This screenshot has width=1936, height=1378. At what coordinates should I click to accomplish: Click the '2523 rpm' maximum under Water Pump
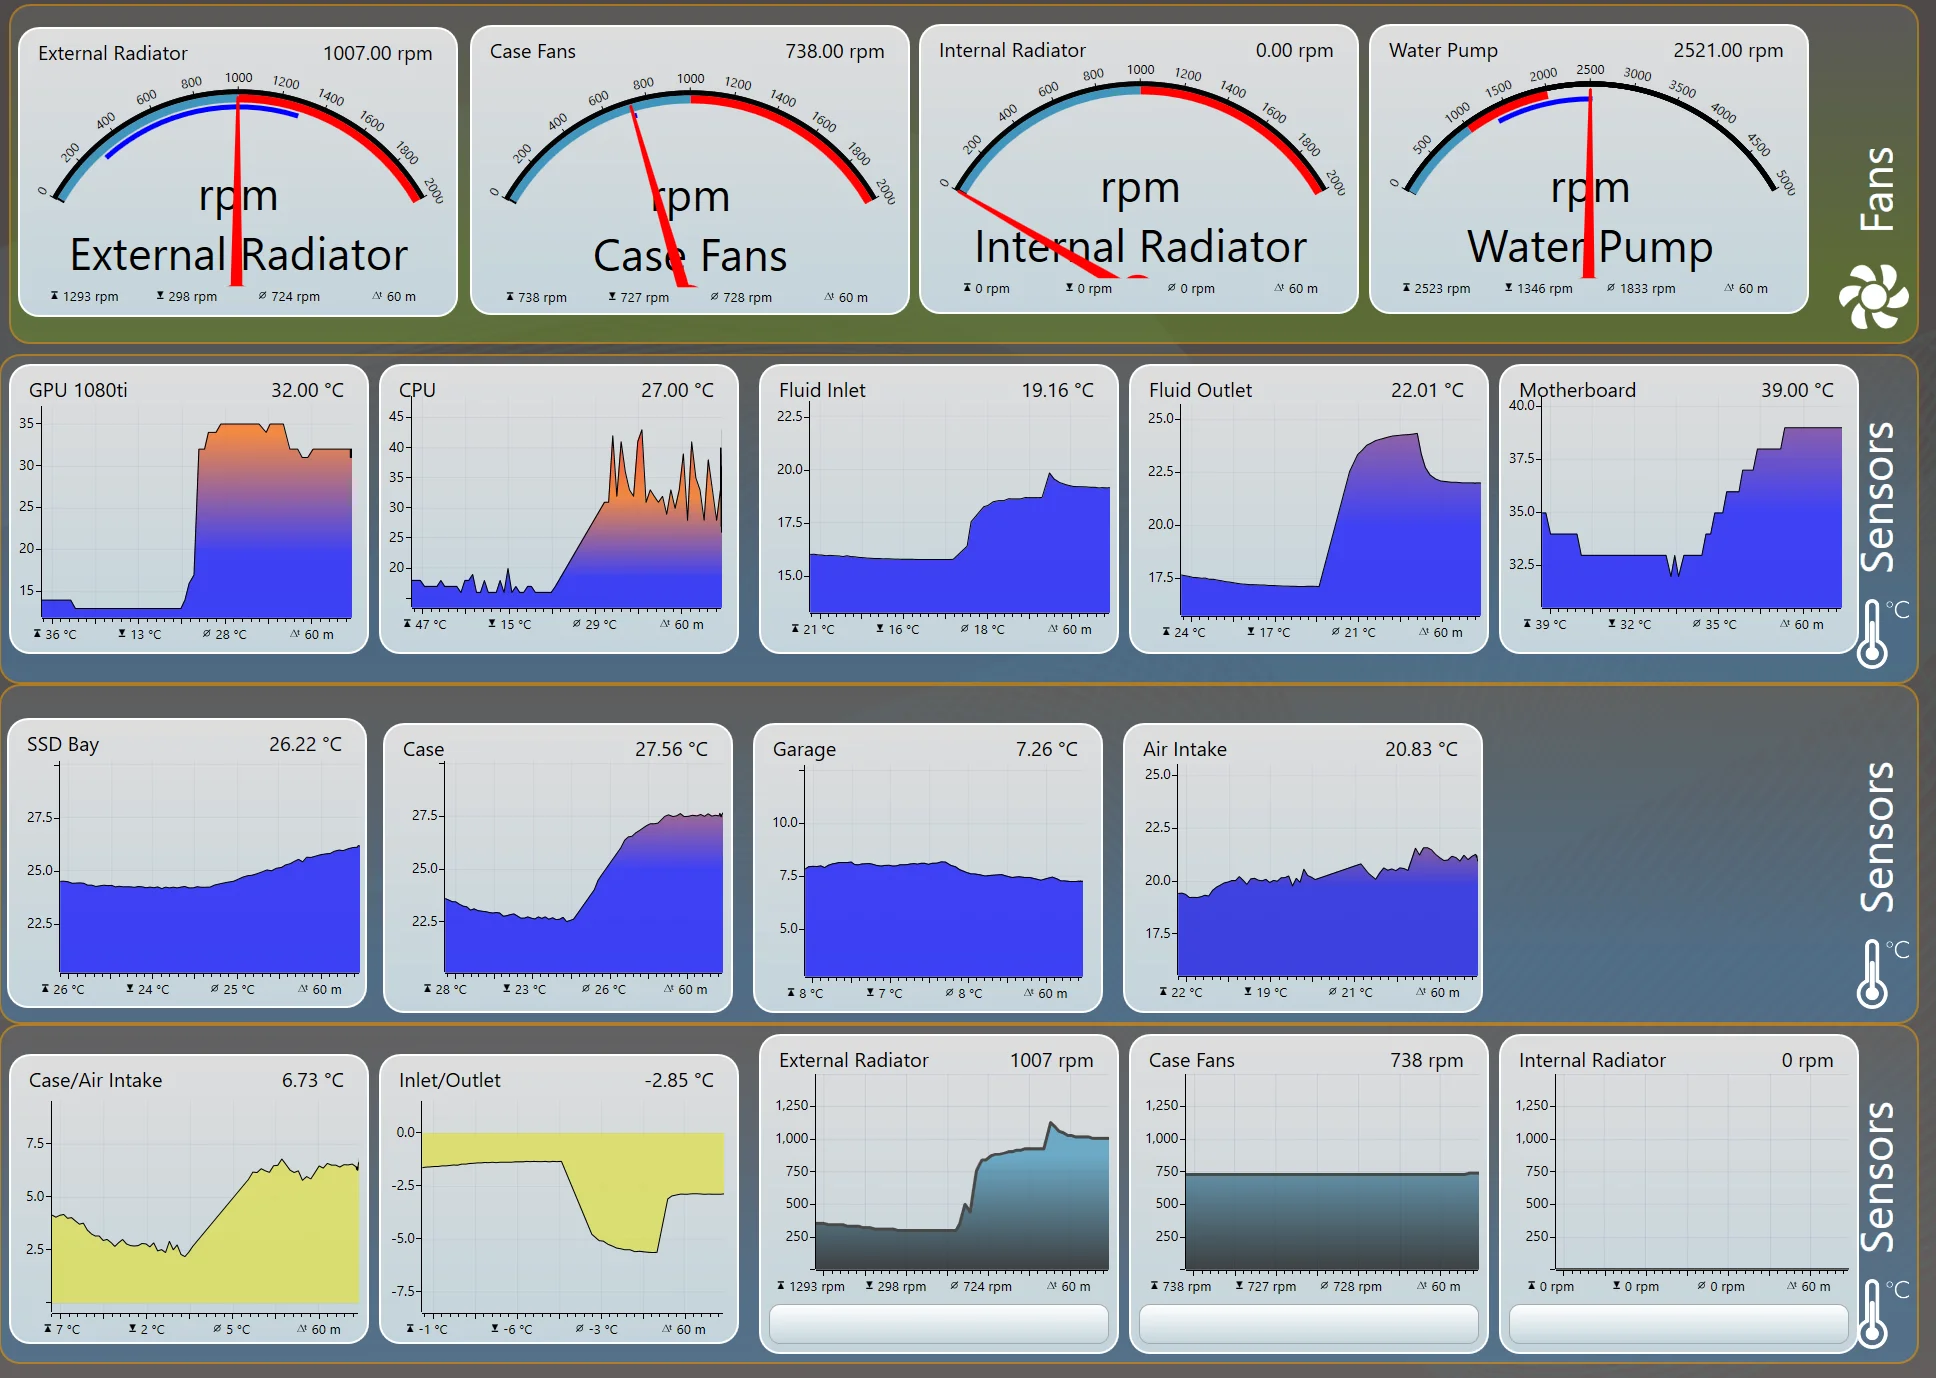click(1436, 288)
